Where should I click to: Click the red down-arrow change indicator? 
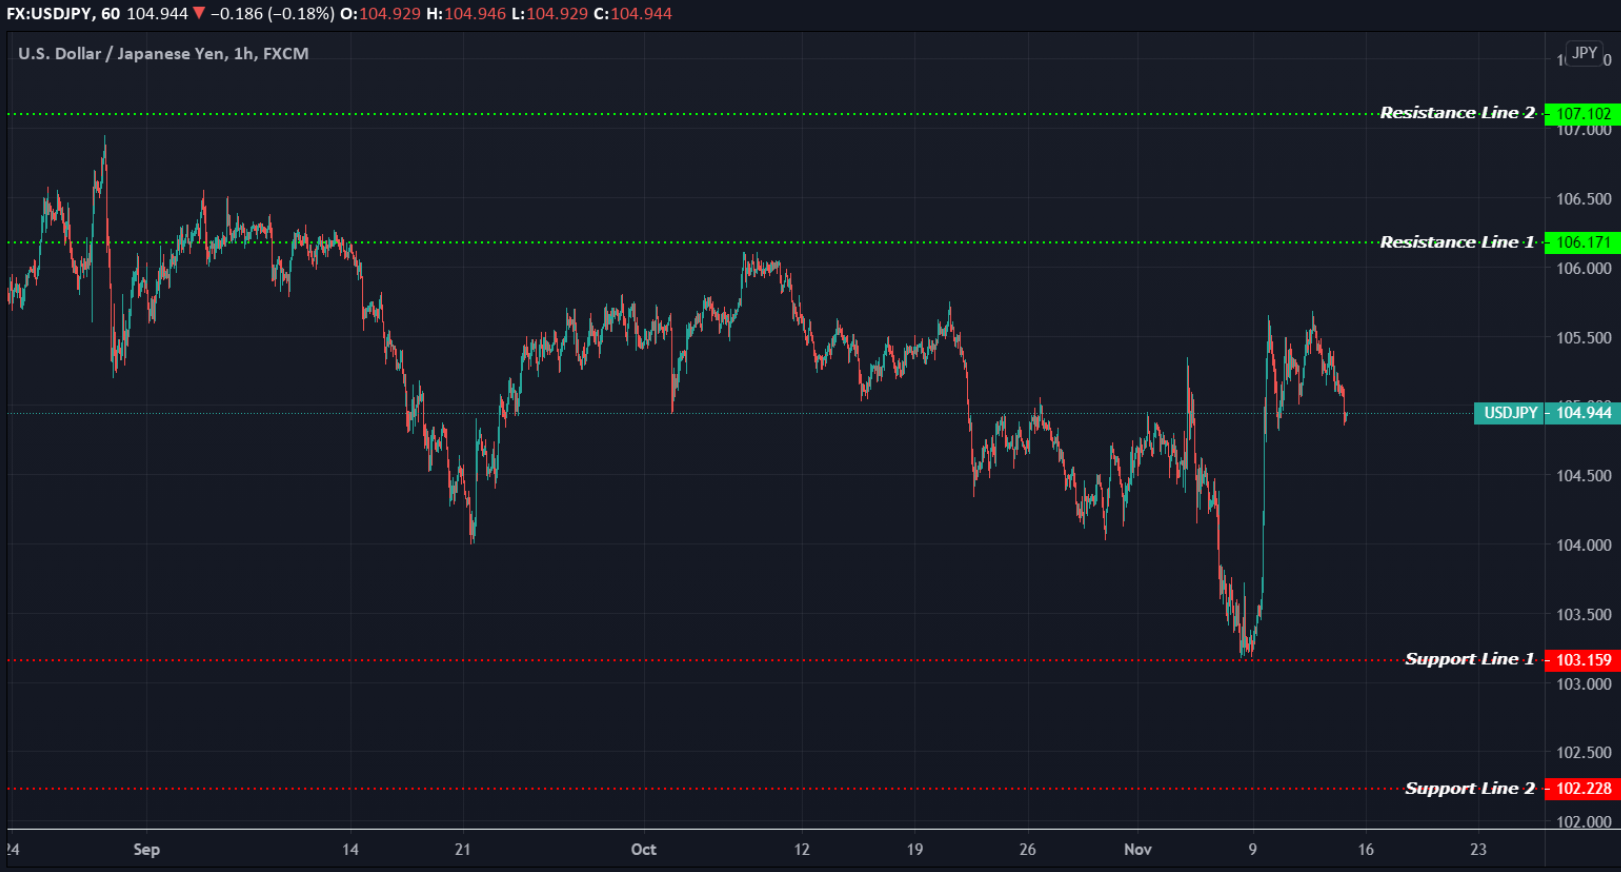pos(199,13)
